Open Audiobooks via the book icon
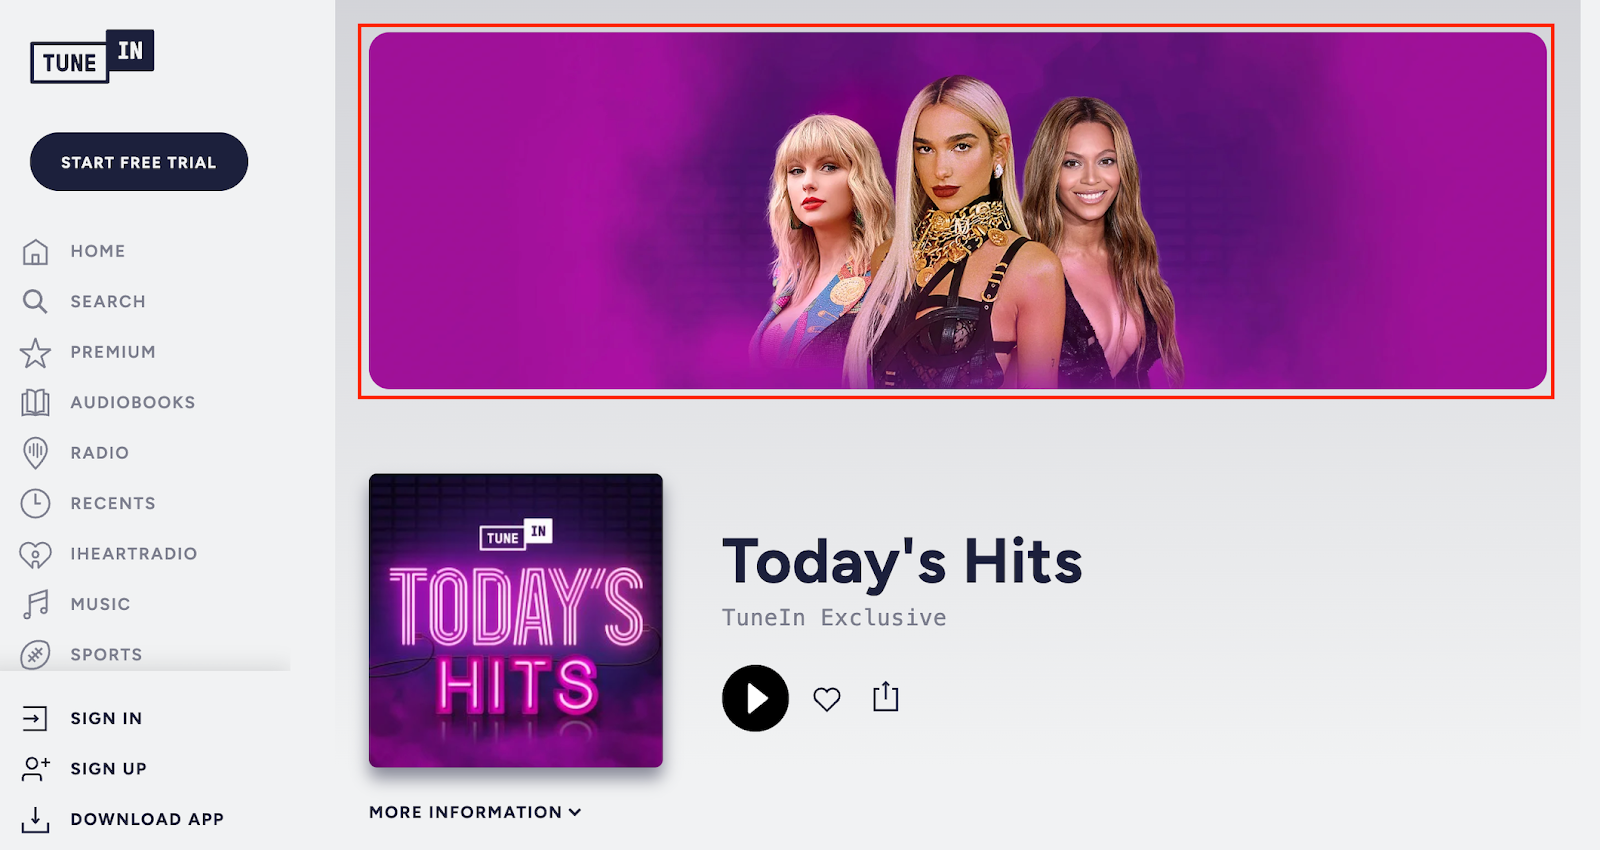1600x850 pixels. coord(35,402)
